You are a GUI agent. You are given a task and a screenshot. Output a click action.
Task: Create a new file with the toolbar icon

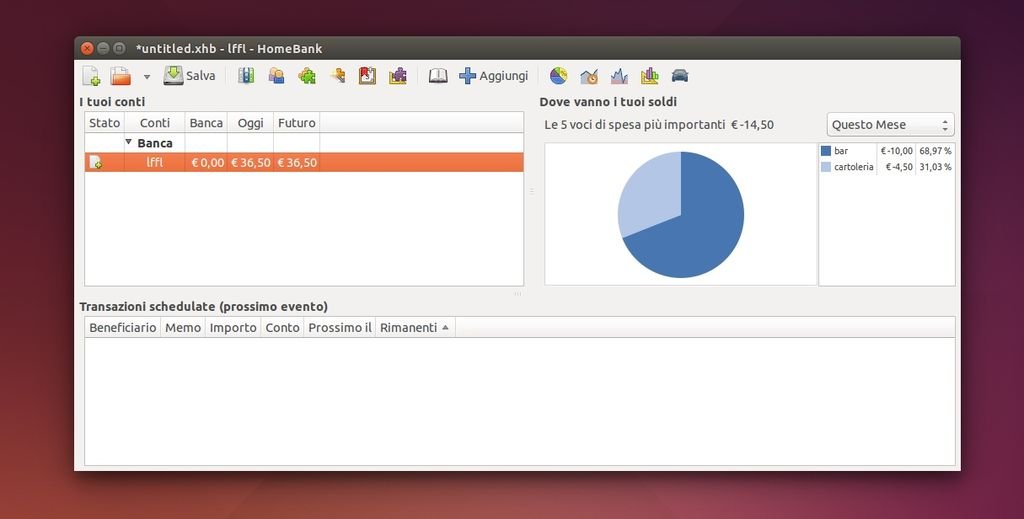coord(91,76)
